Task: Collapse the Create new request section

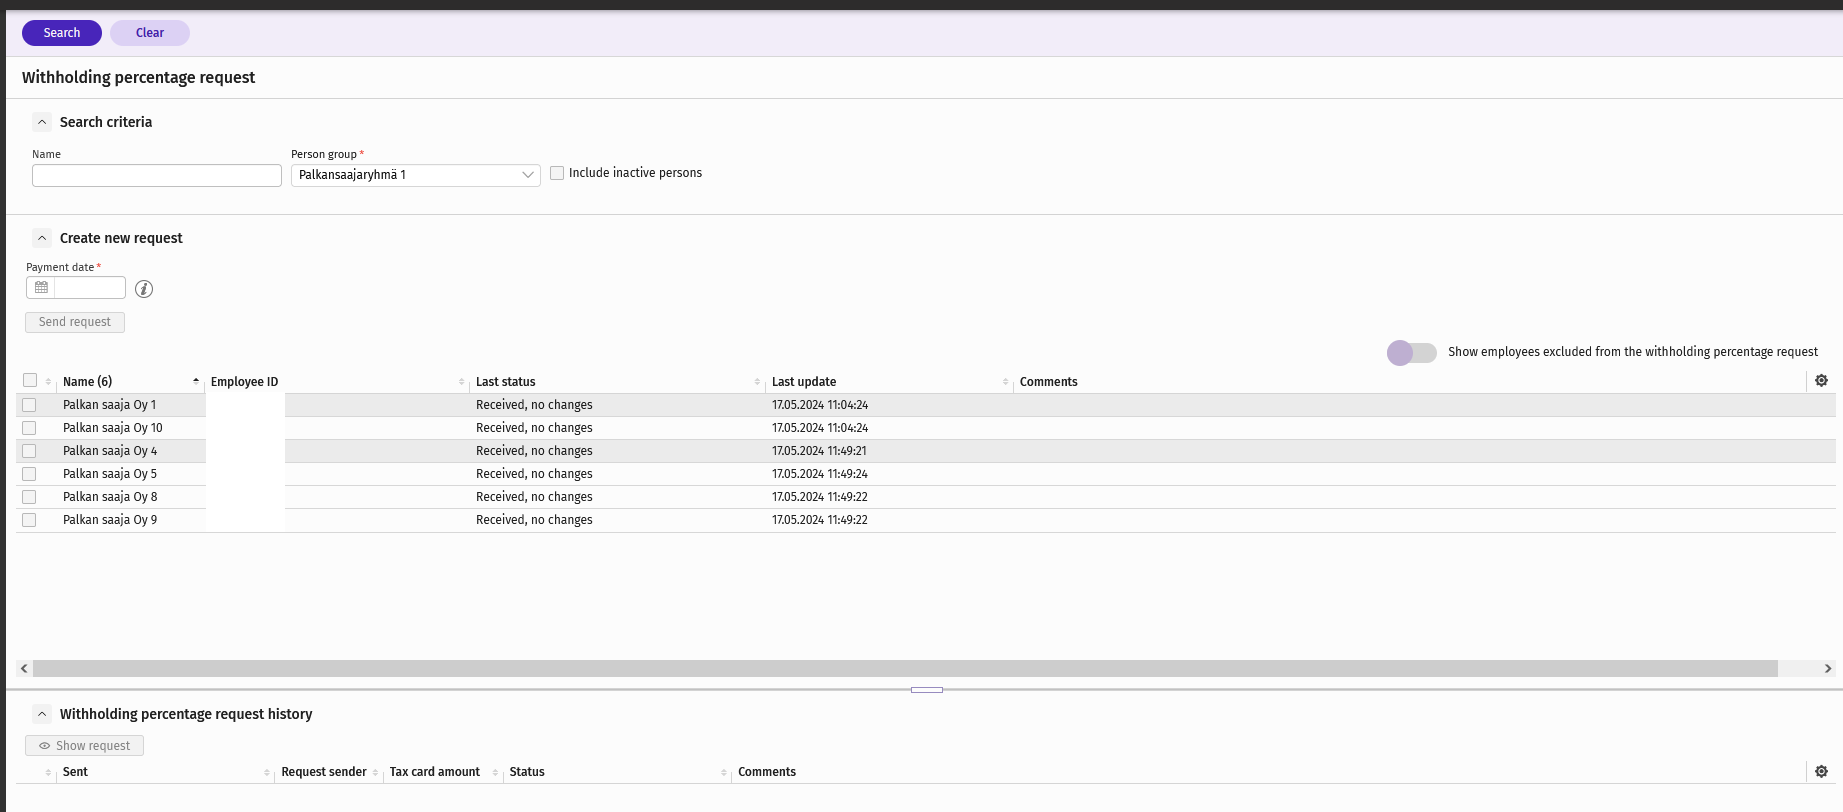Action: point(42,238)
